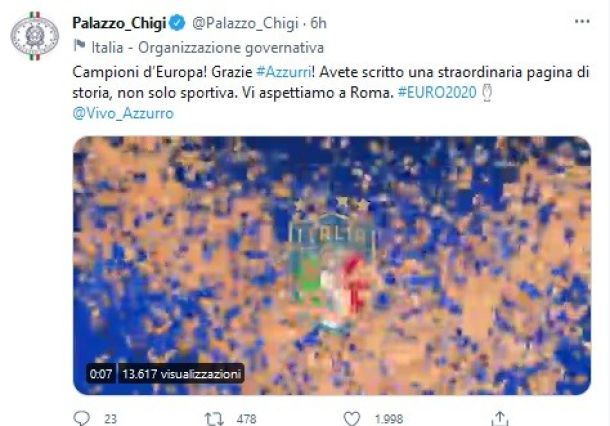
Task: Open the 6h timestamp link
Action: click(x=318, y=23)
